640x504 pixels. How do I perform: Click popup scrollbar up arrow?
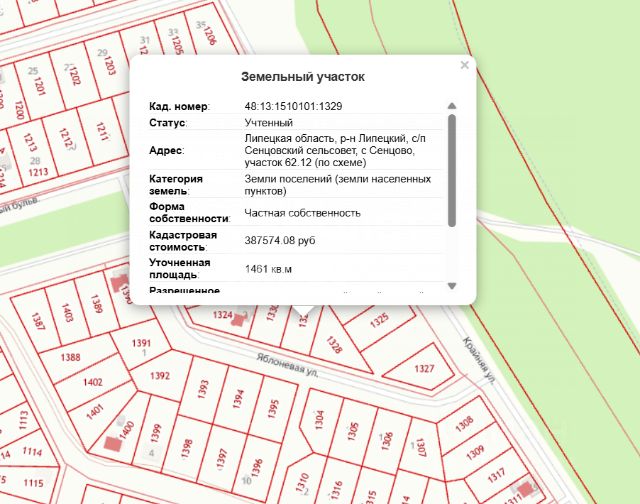click(x=451, y=106)
